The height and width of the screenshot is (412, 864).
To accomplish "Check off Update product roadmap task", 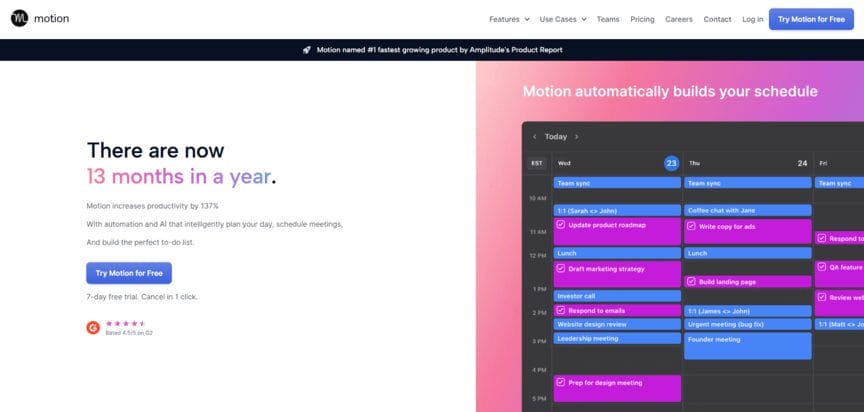I will (561, 225).
